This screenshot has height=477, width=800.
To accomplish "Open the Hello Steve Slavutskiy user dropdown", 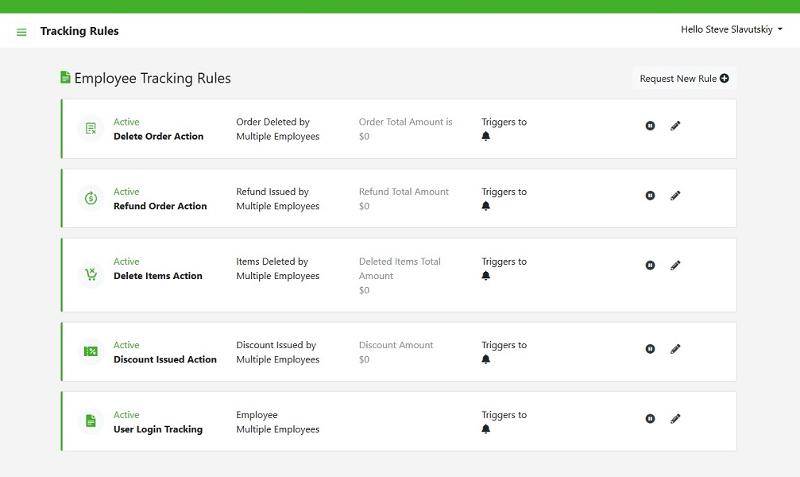I will coord(731,30).
